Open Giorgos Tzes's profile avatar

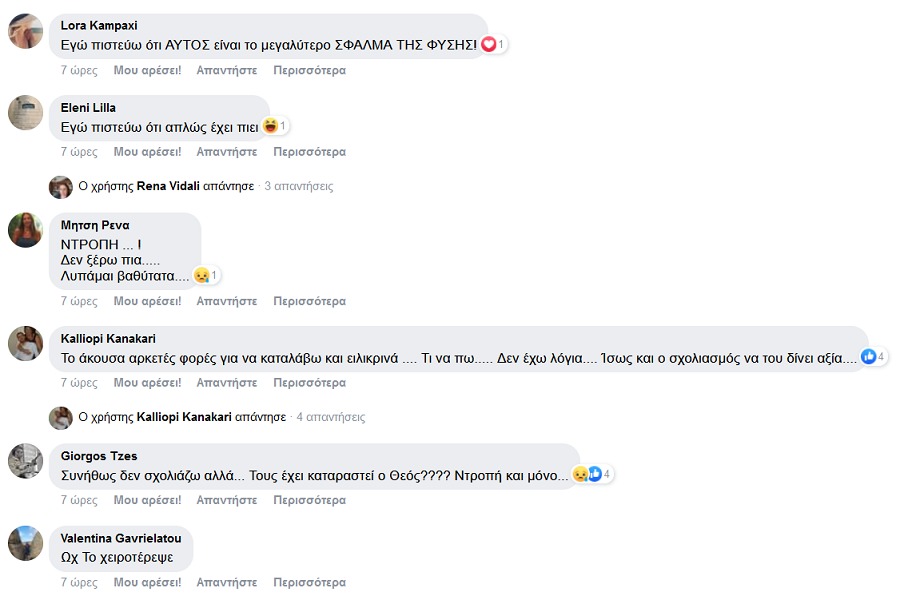(x=25, y=461)
